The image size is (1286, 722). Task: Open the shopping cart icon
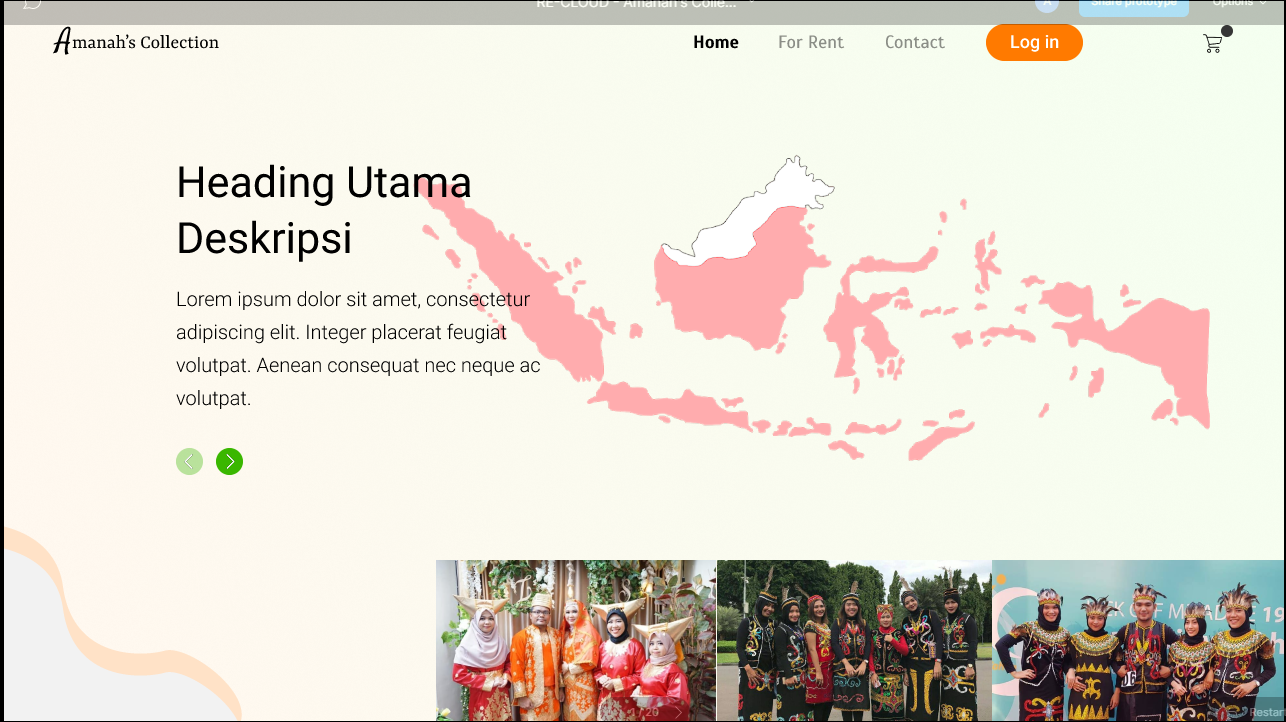(1212, 43)
